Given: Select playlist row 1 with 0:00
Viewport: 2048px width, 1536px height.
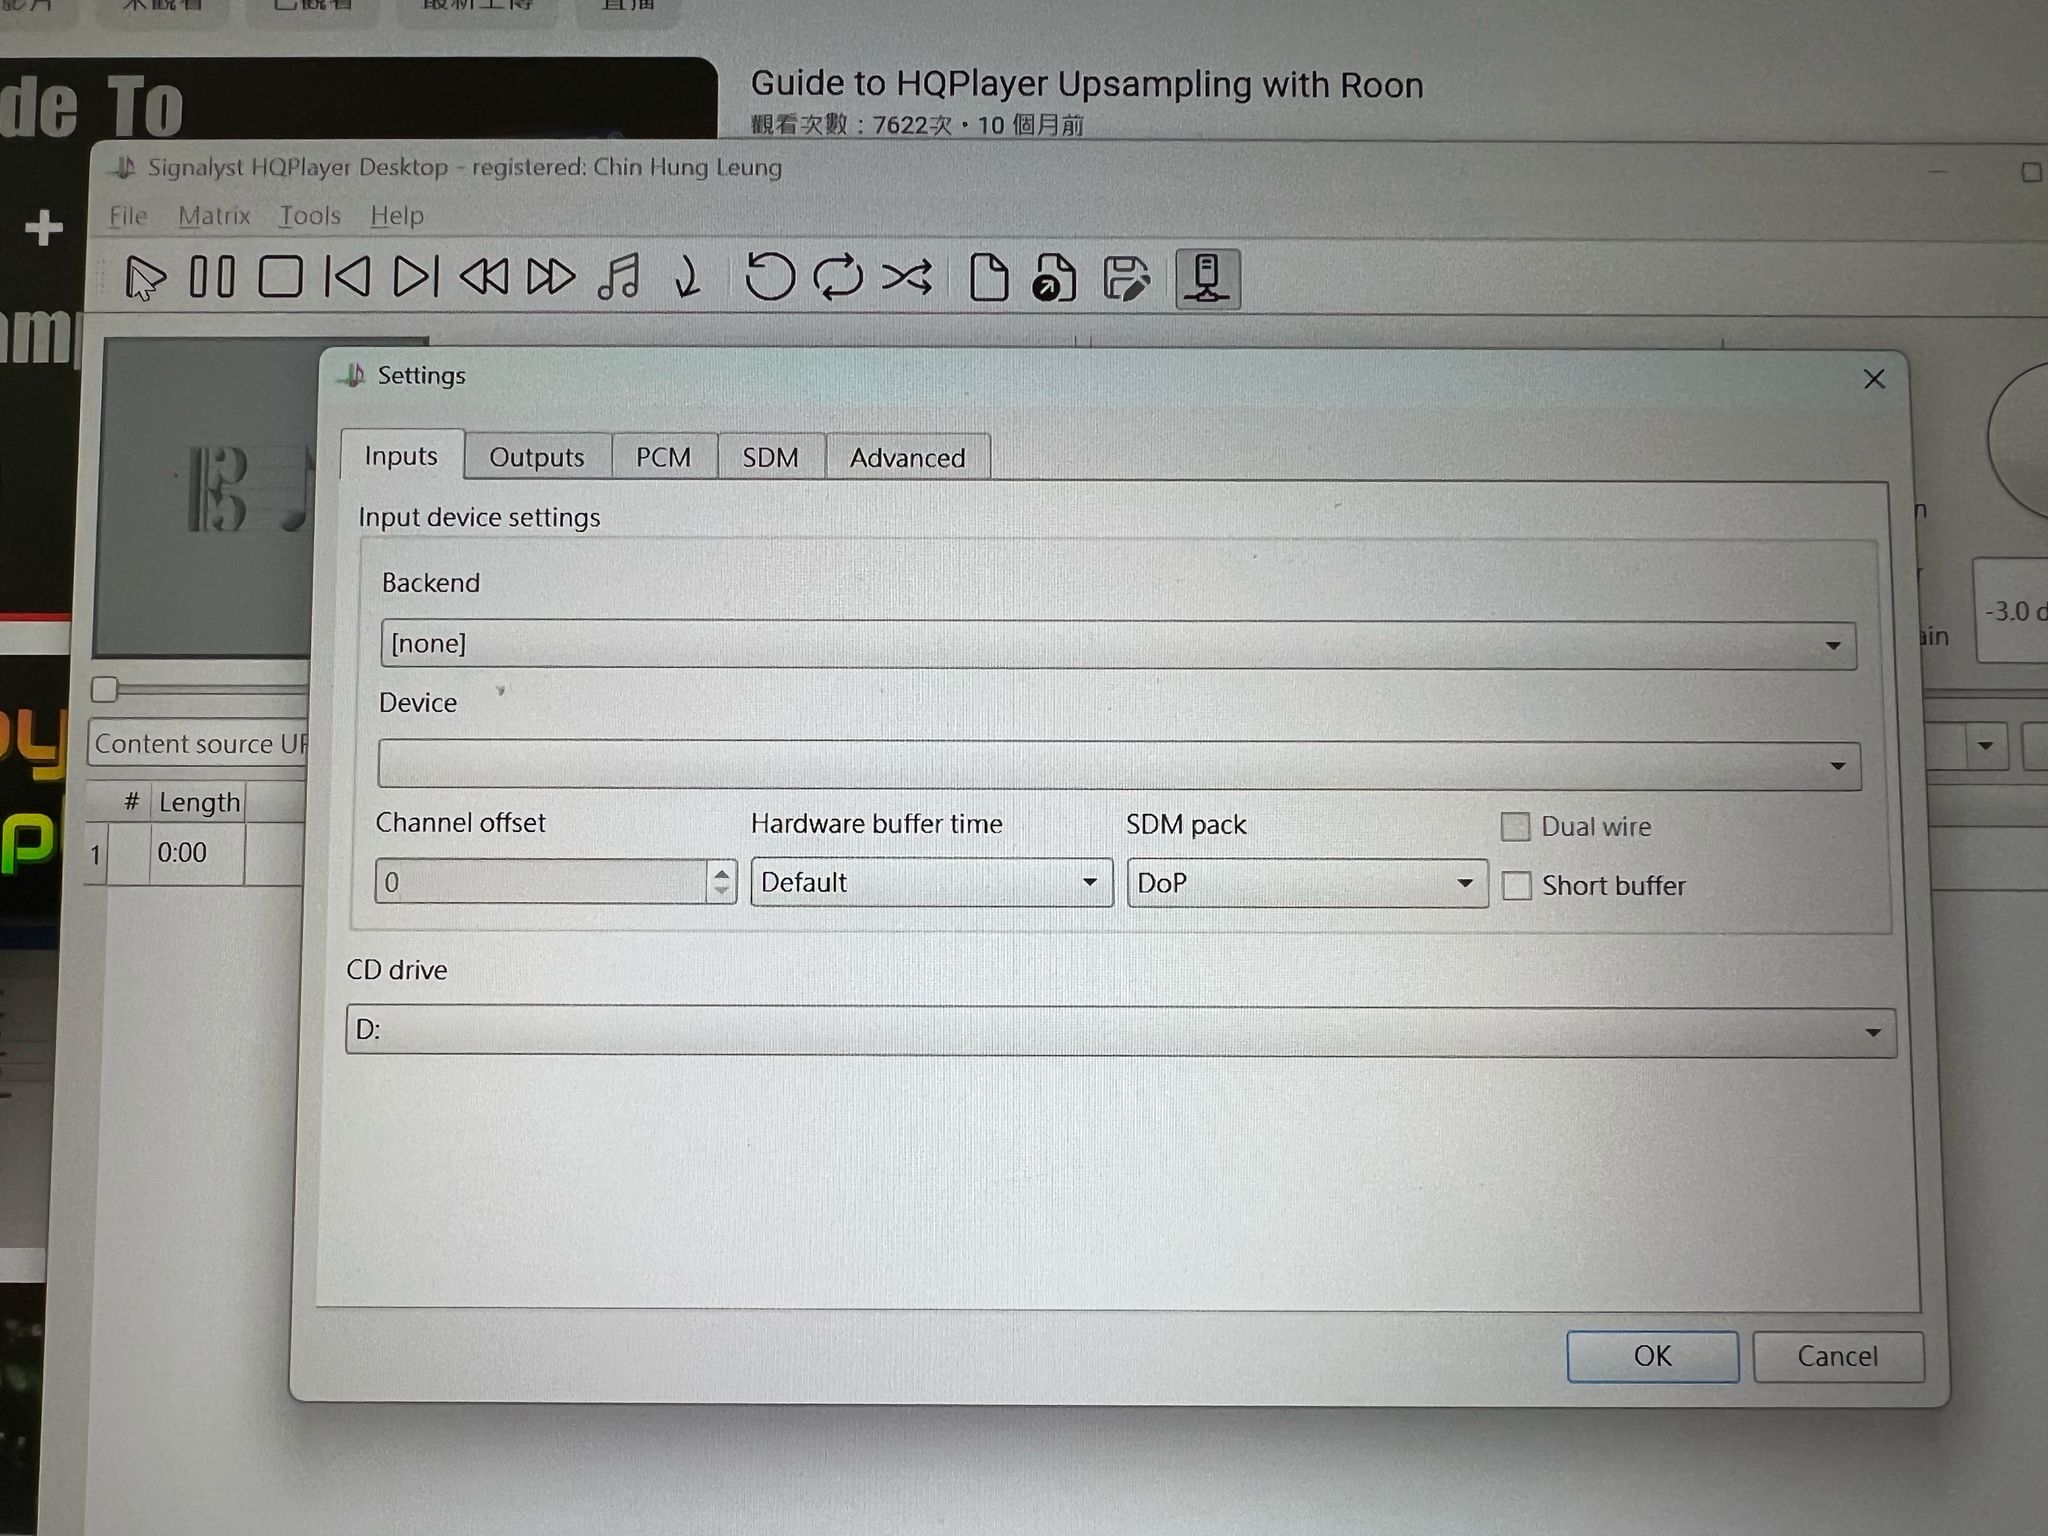Looking at the screenshot, I should tap(195, 853).
